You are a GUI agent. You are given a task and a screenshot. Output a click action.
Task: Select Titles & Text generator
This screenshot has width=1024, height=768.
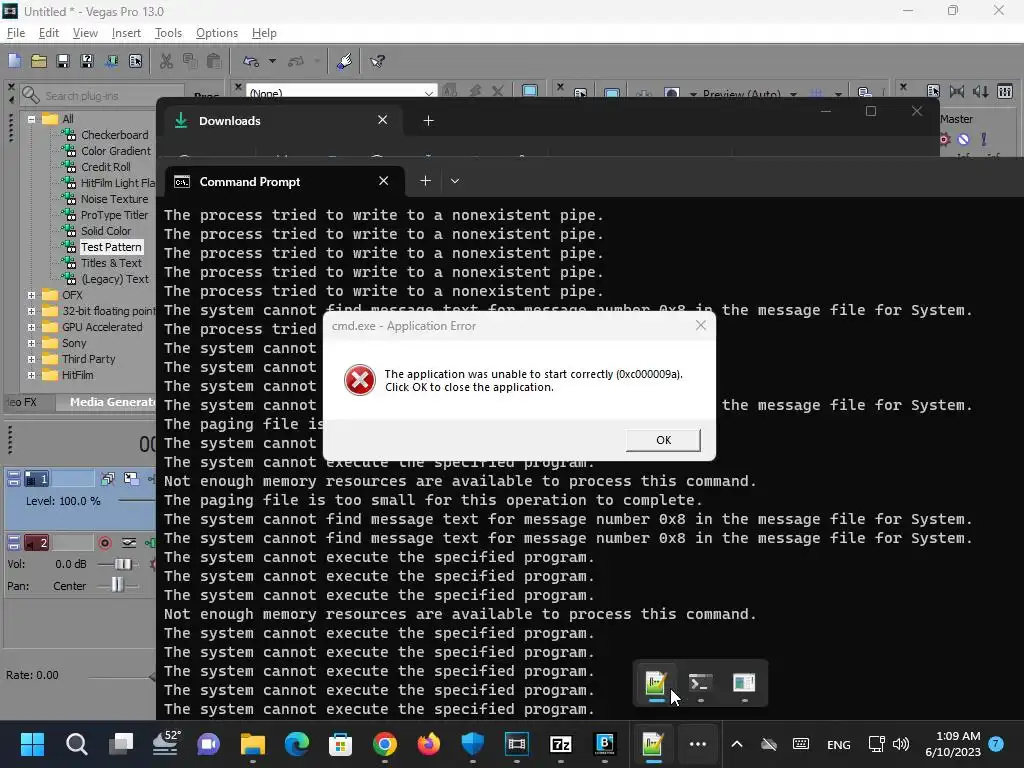click(x=111, y=263)
